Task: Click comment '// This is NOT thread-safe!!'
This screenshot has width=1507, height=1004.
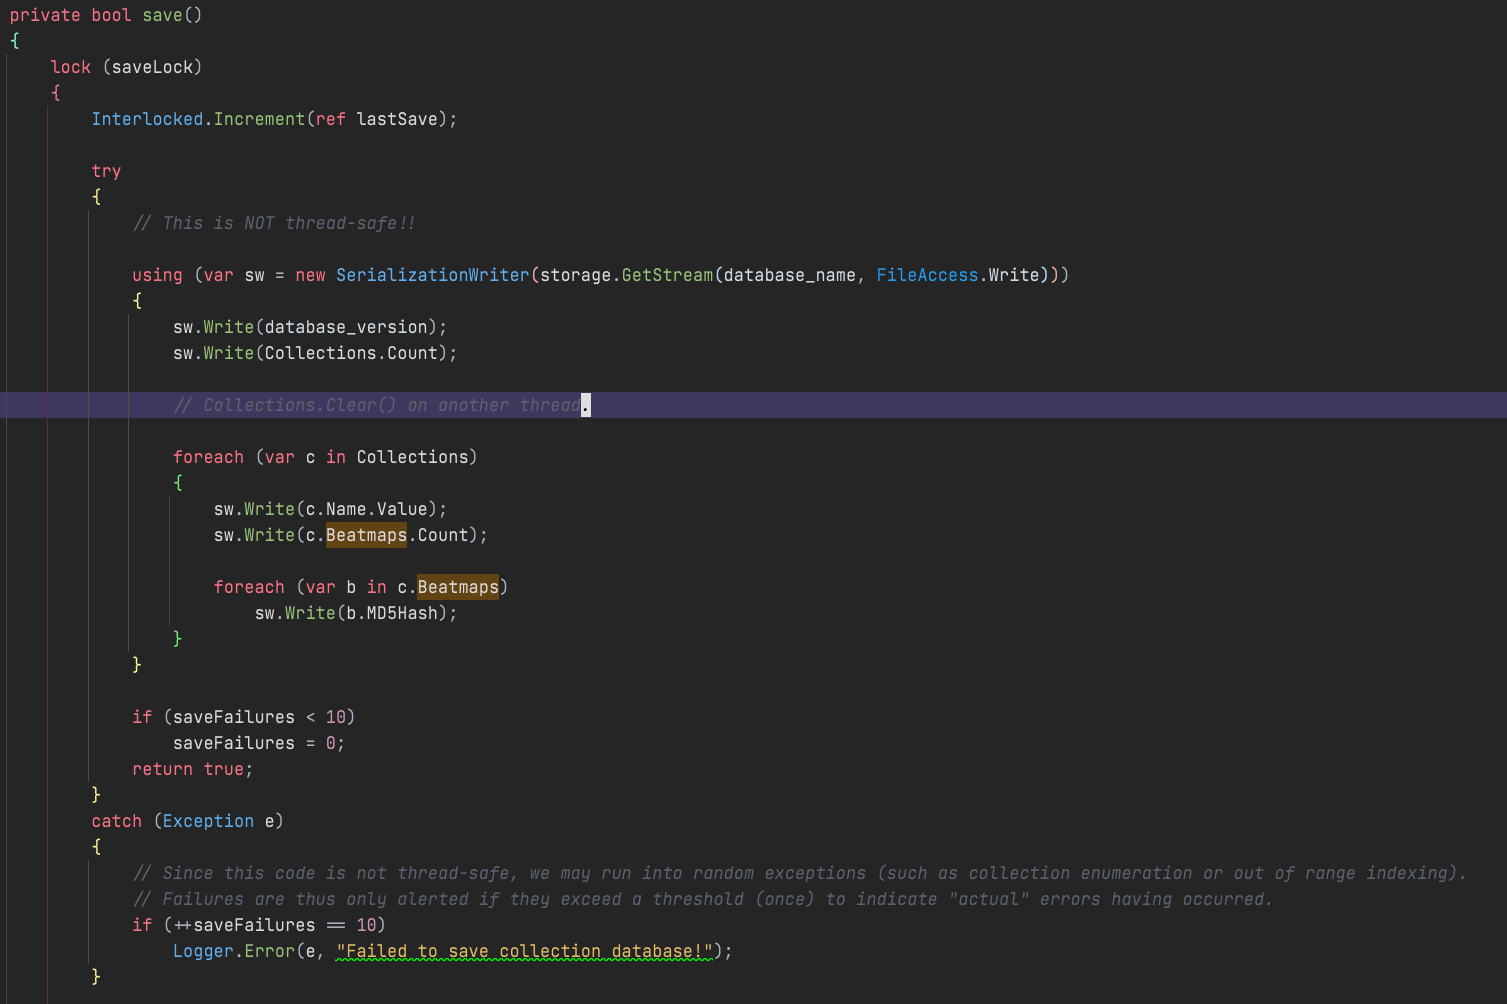Action: tap(274, 223)
